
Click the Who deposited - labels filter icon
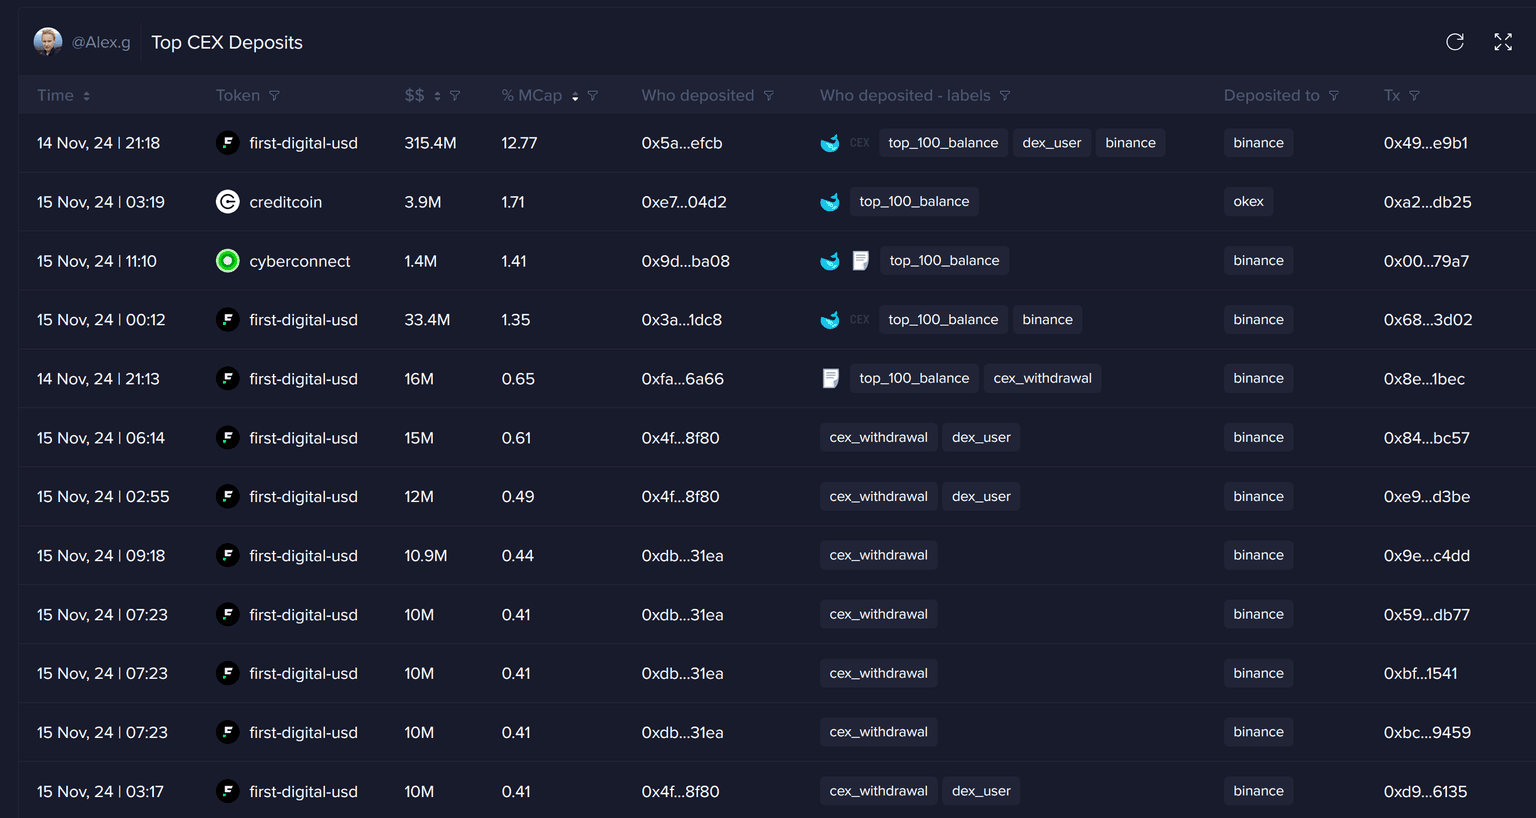[1005, 96]
